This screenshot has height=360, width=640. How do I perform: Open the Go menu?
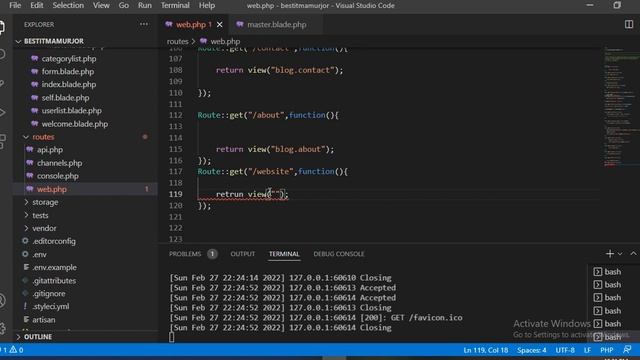click(124, 5)
